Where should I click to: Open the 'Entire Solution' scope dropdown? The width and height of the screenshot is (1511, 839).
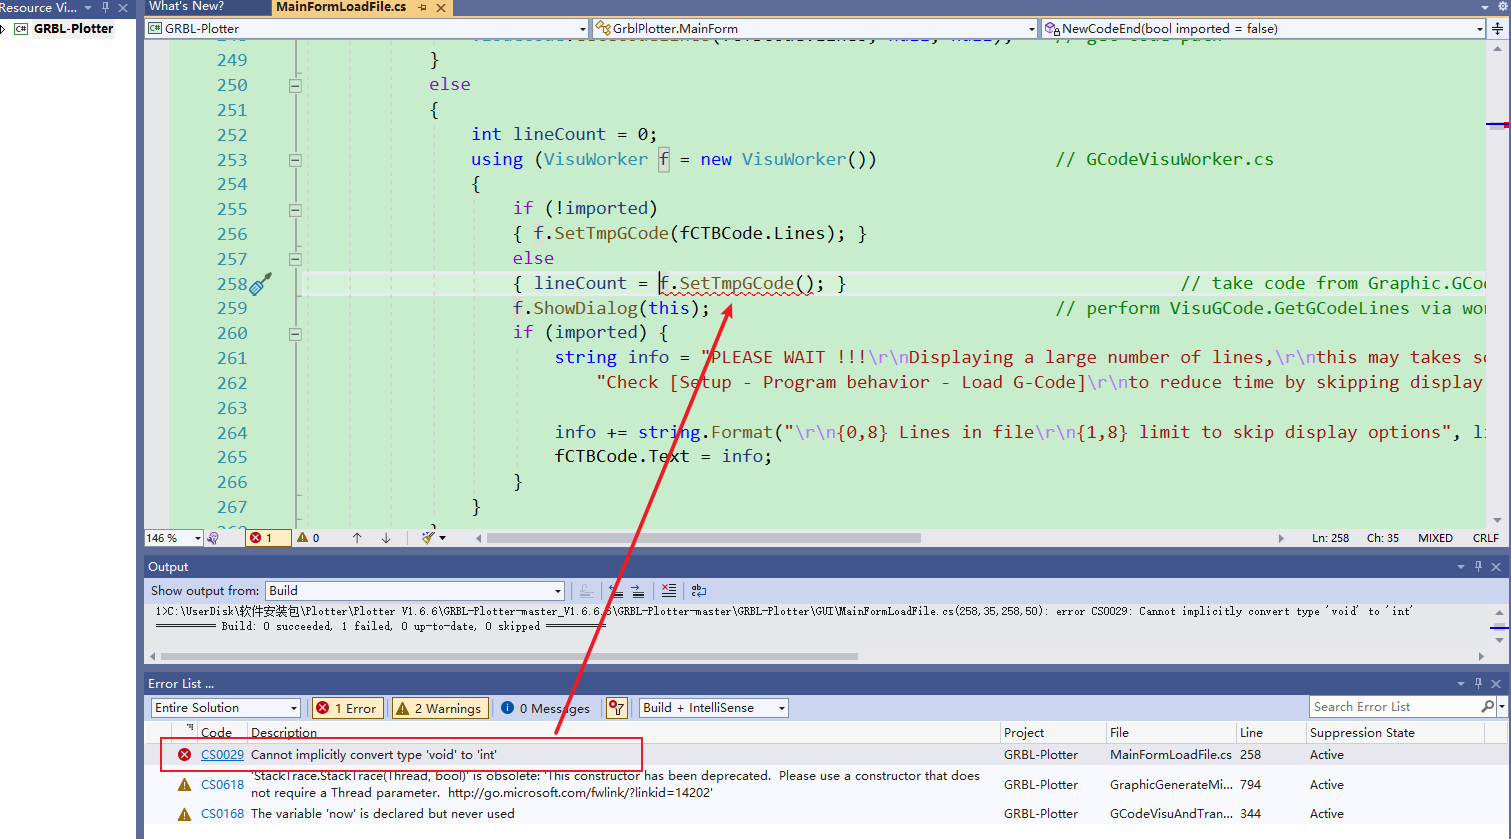click(x=226, y=708)
